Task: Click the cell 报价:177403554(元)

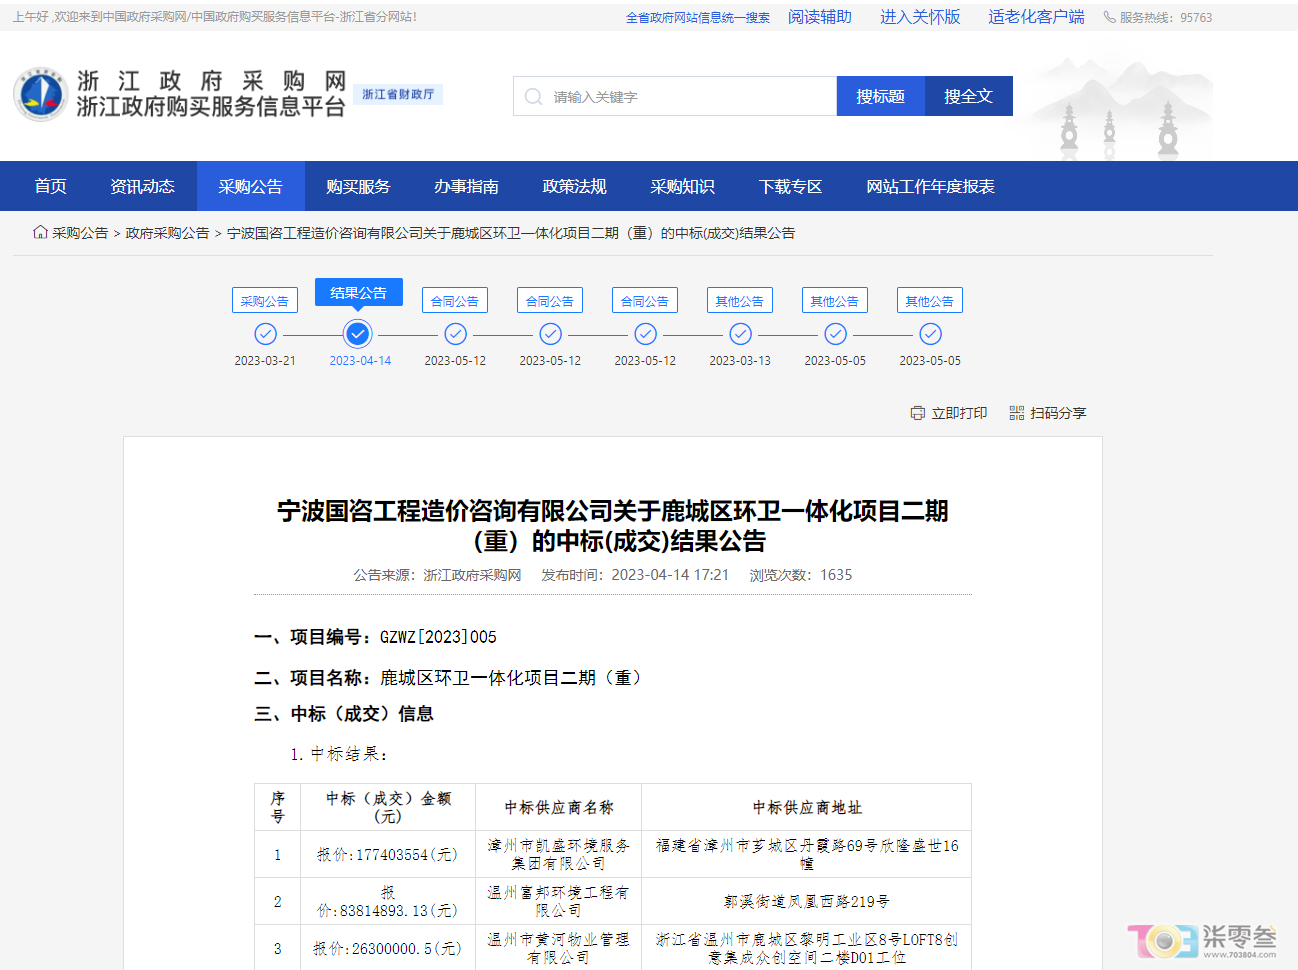Action: click(387, 855)
